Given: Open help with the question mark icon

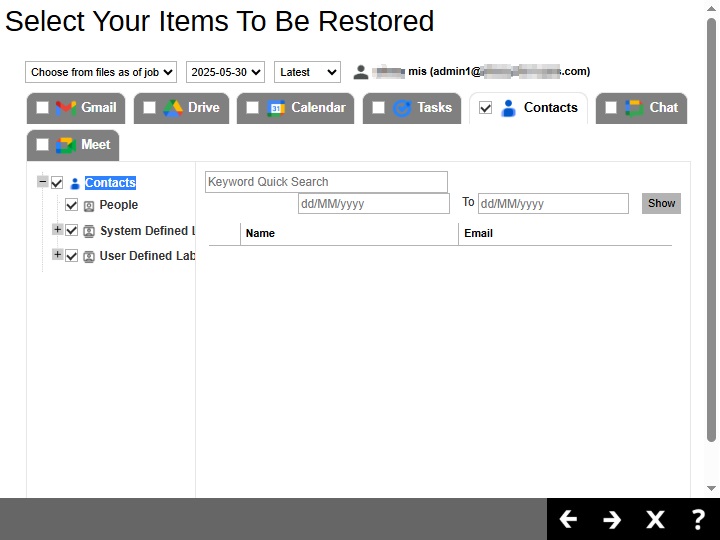Looking at the screenshot, I should coord(698,519).
